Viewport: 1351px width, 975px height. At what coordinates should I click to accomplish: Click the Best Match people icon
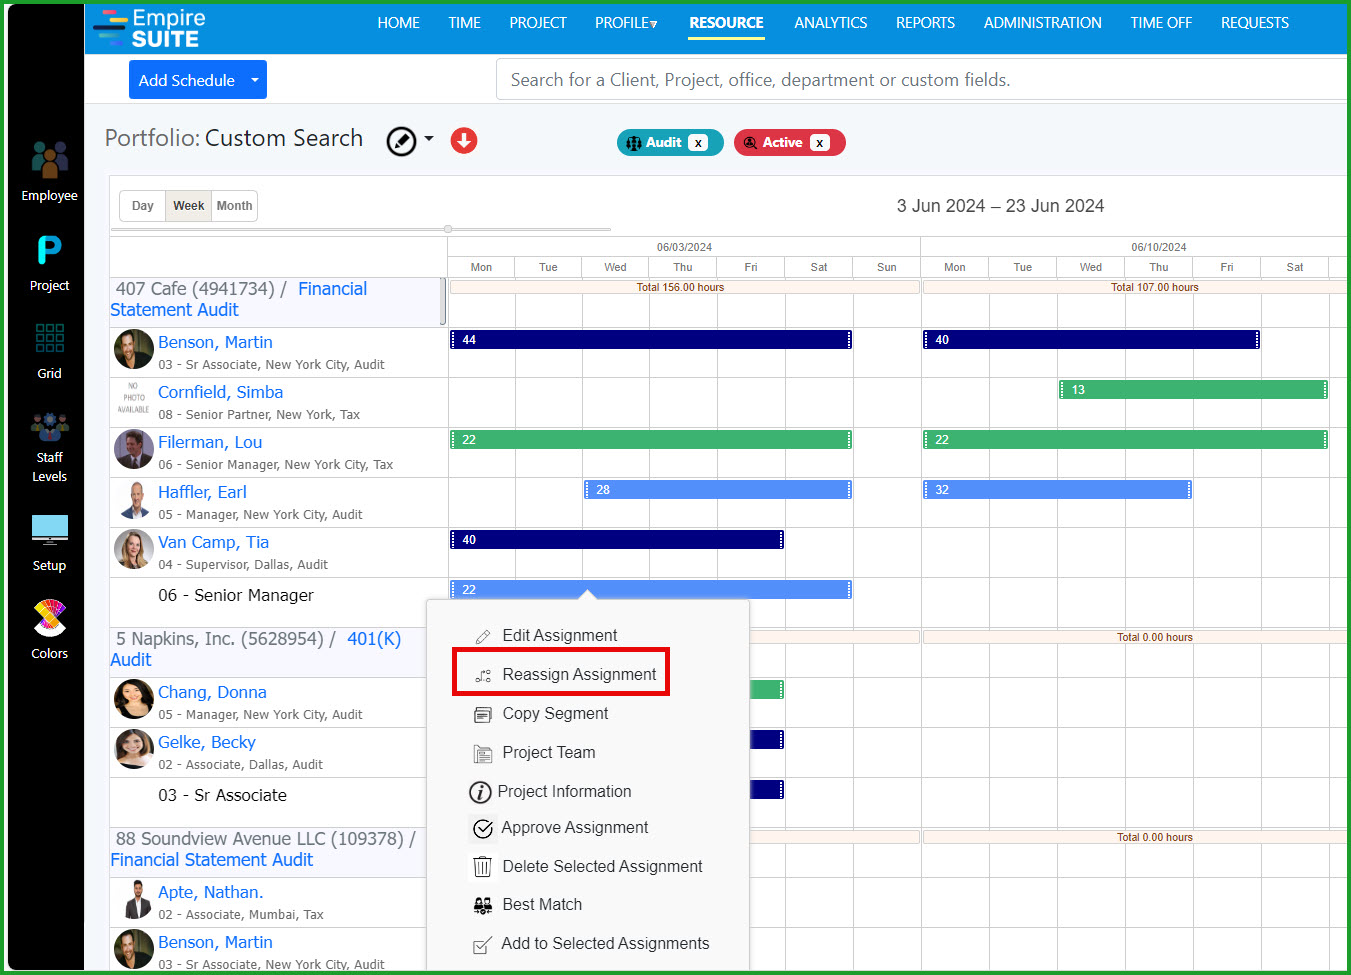coord(483,905)
